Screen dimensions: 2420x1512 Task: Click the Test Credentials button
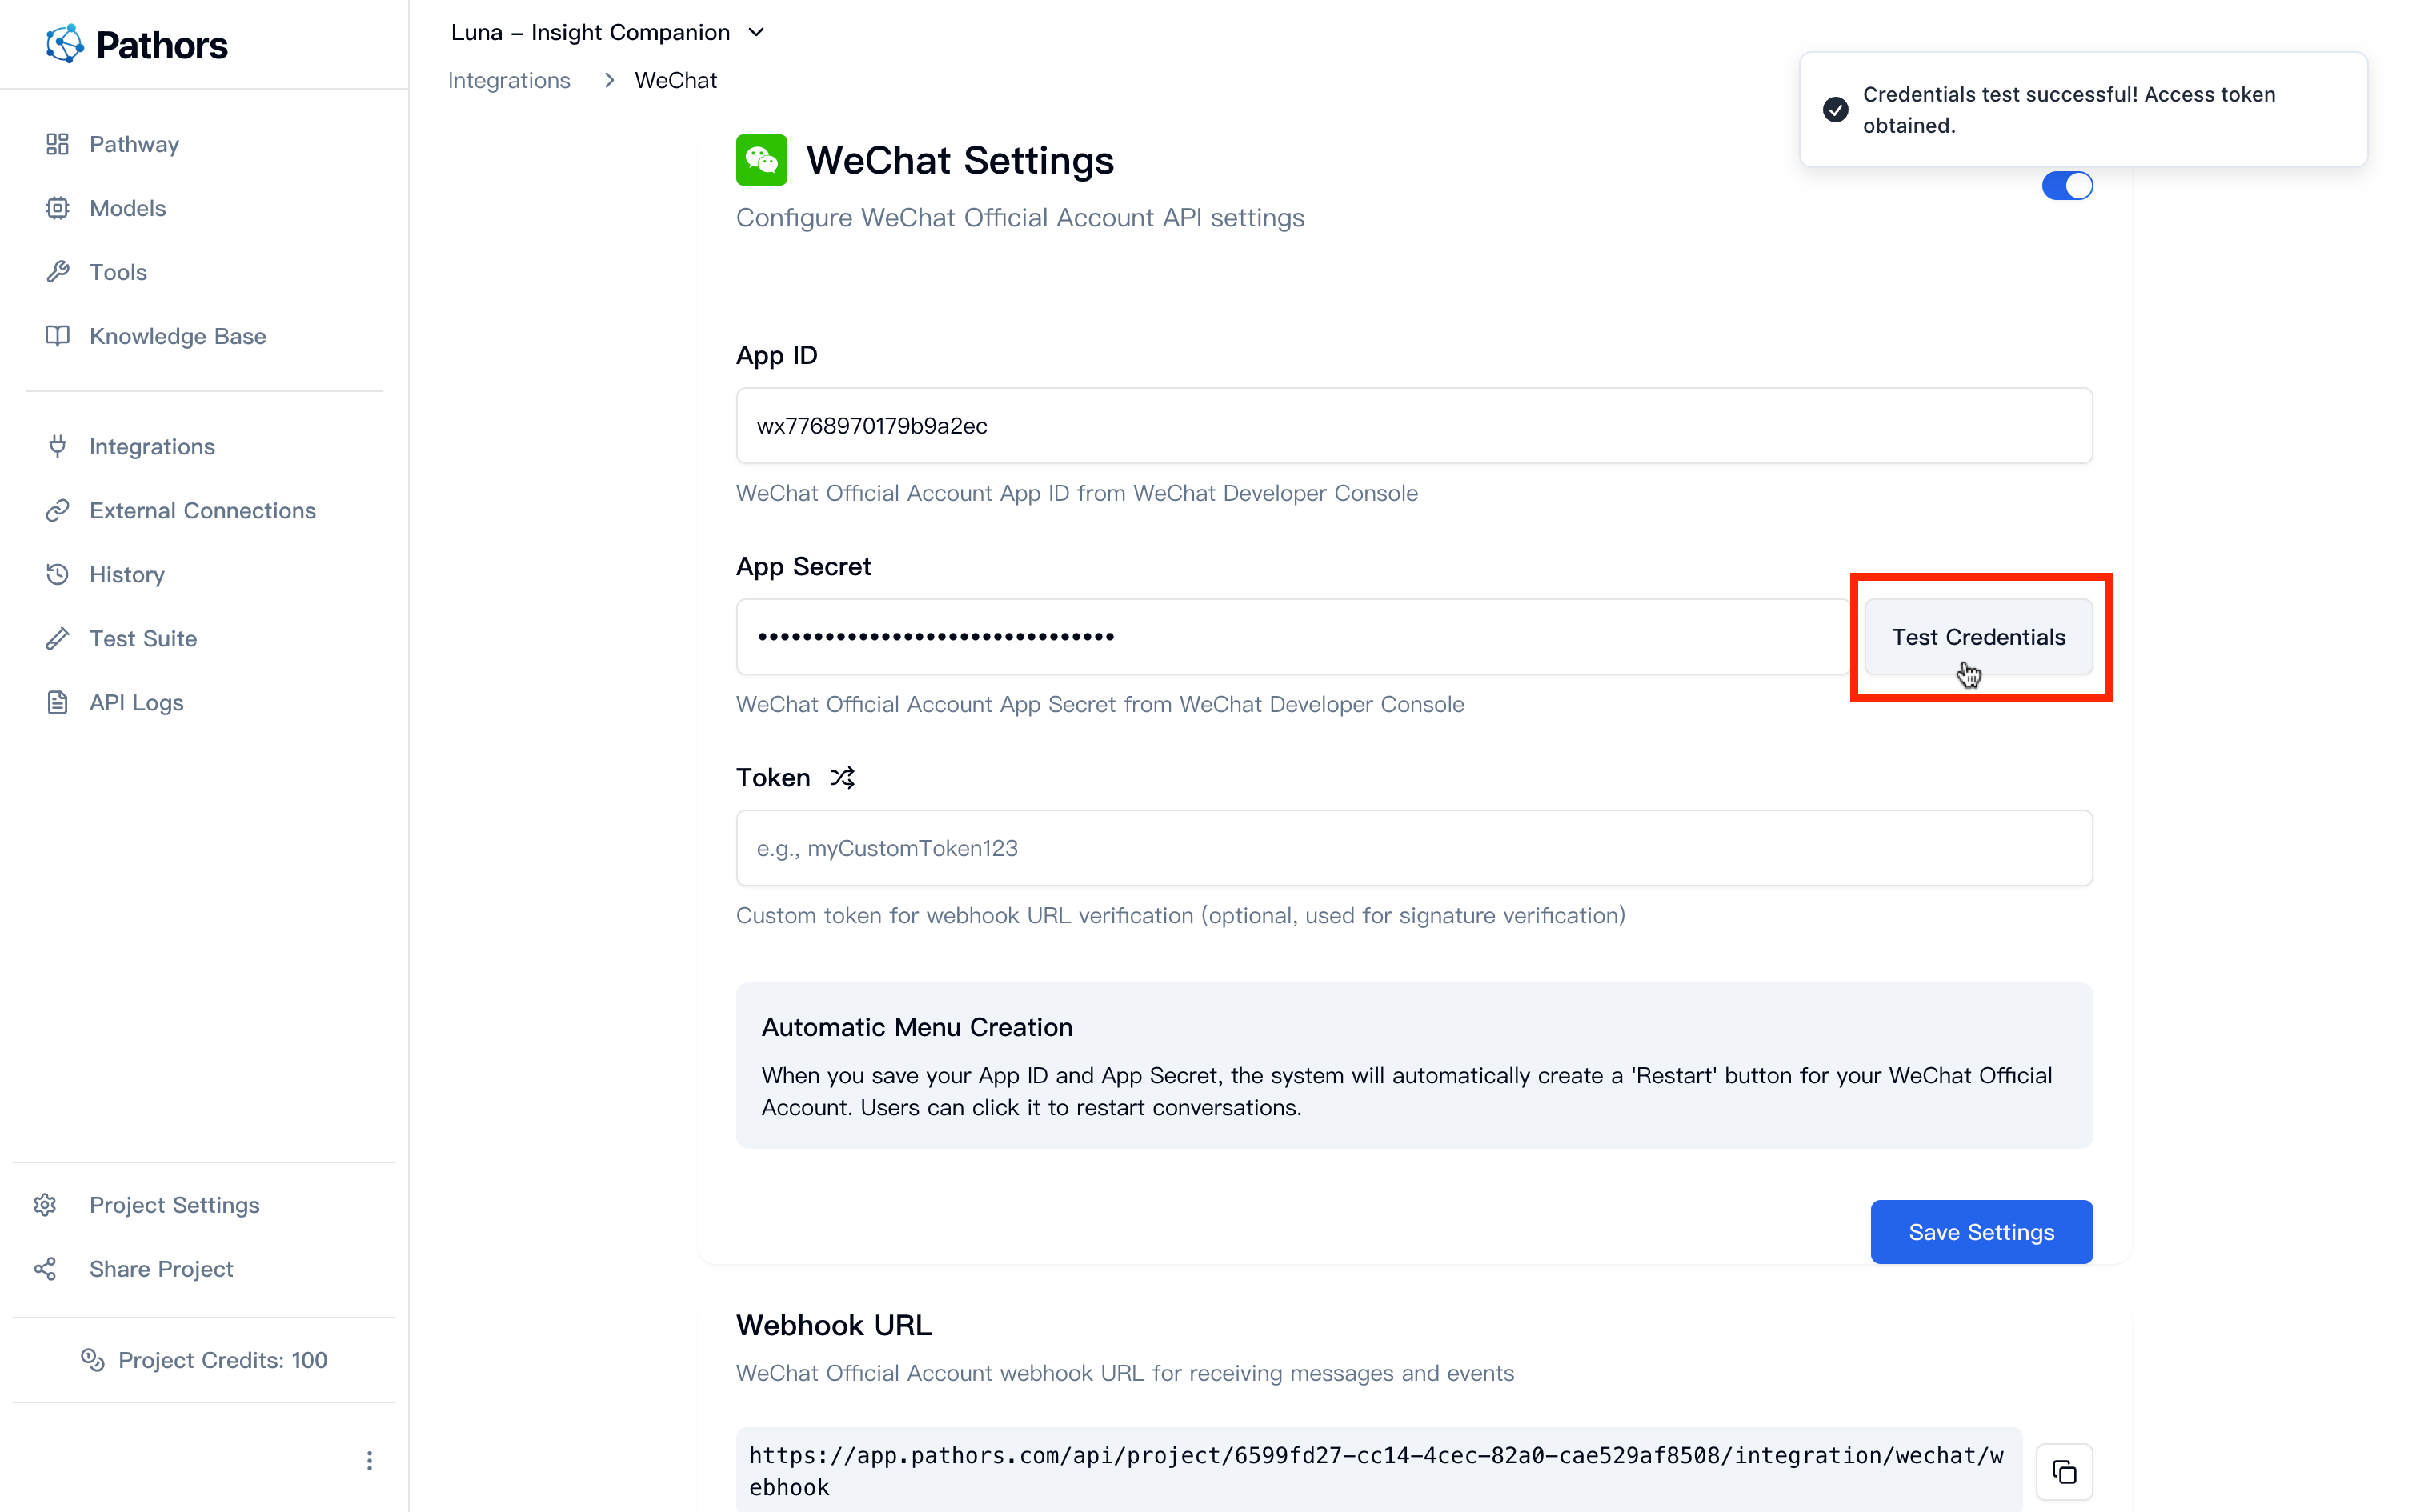tap(1979, 636)
